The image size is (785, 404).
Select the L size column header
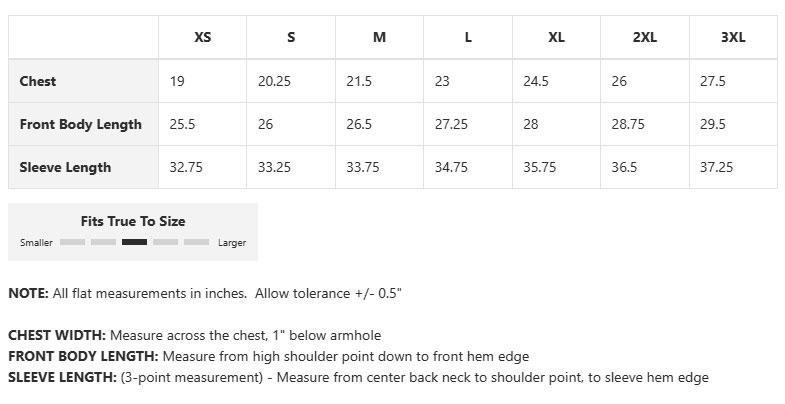468,38
